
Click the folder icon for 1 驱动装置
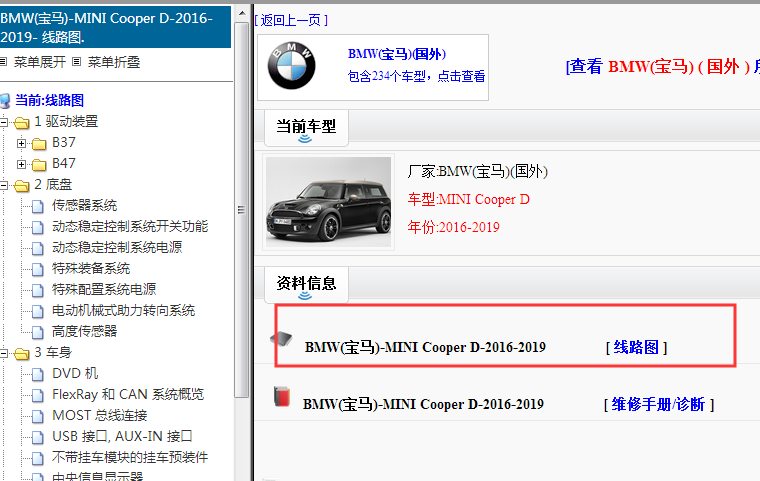[x=21, y=122]
